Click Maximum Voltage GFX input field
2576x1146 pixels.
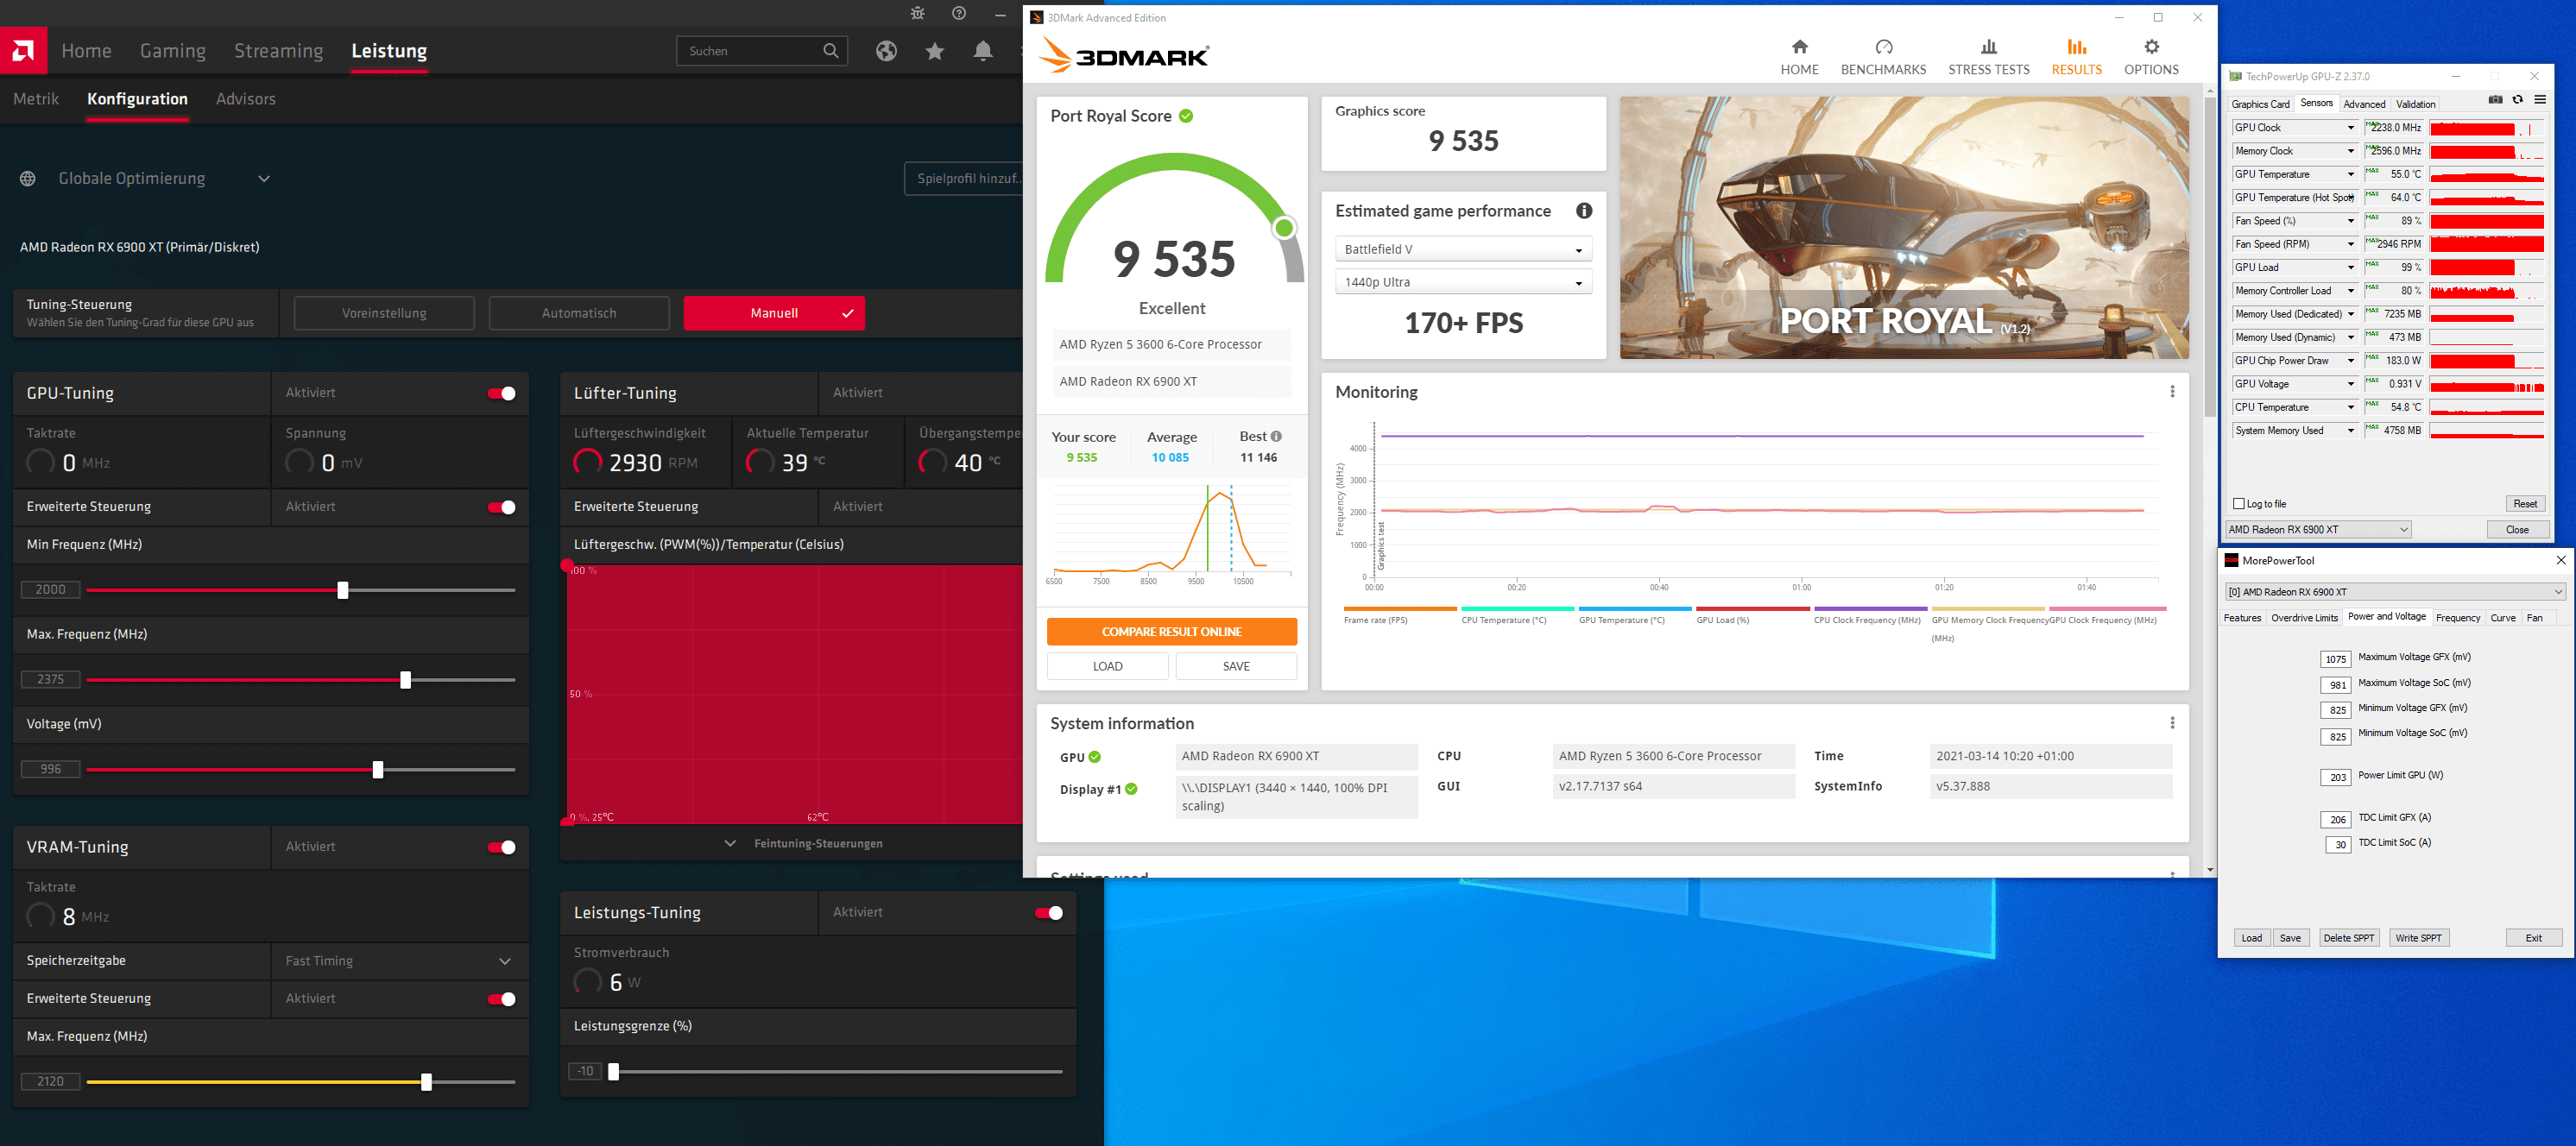pos(2335,659)
